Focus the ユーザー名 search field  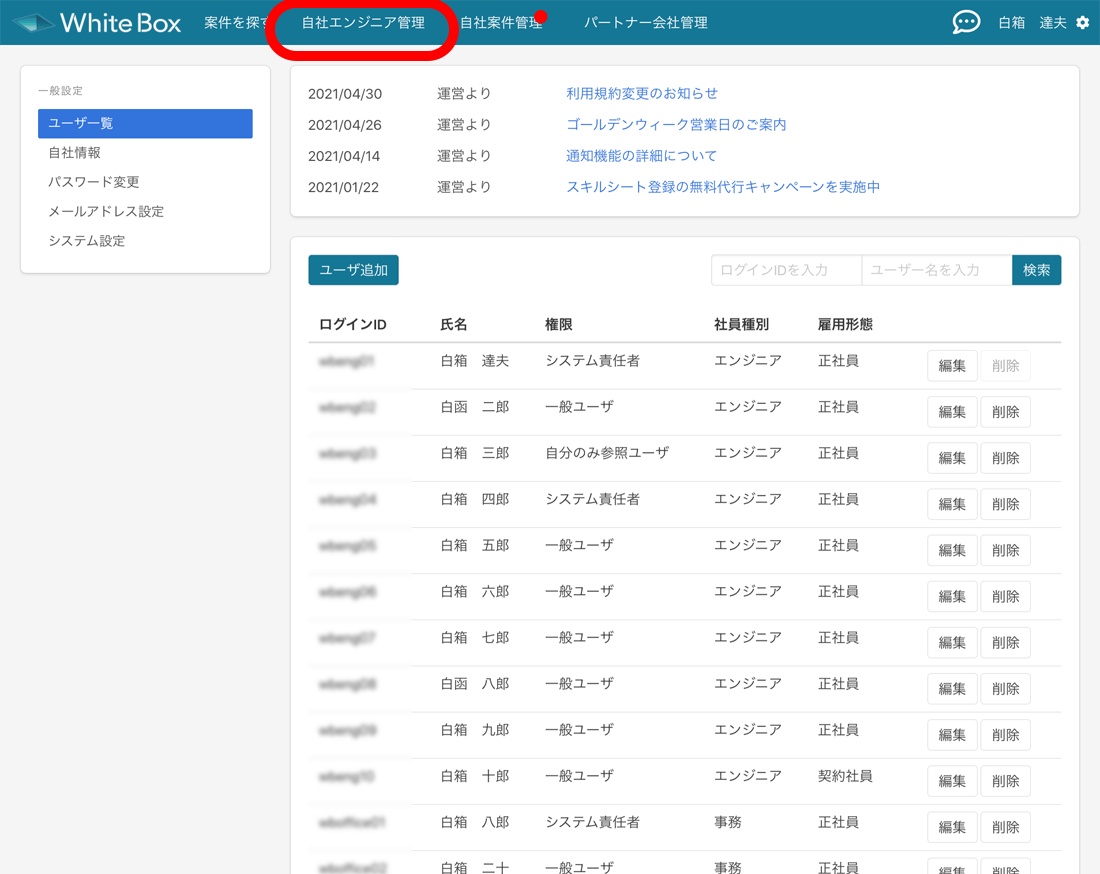(x=936, y=270)
